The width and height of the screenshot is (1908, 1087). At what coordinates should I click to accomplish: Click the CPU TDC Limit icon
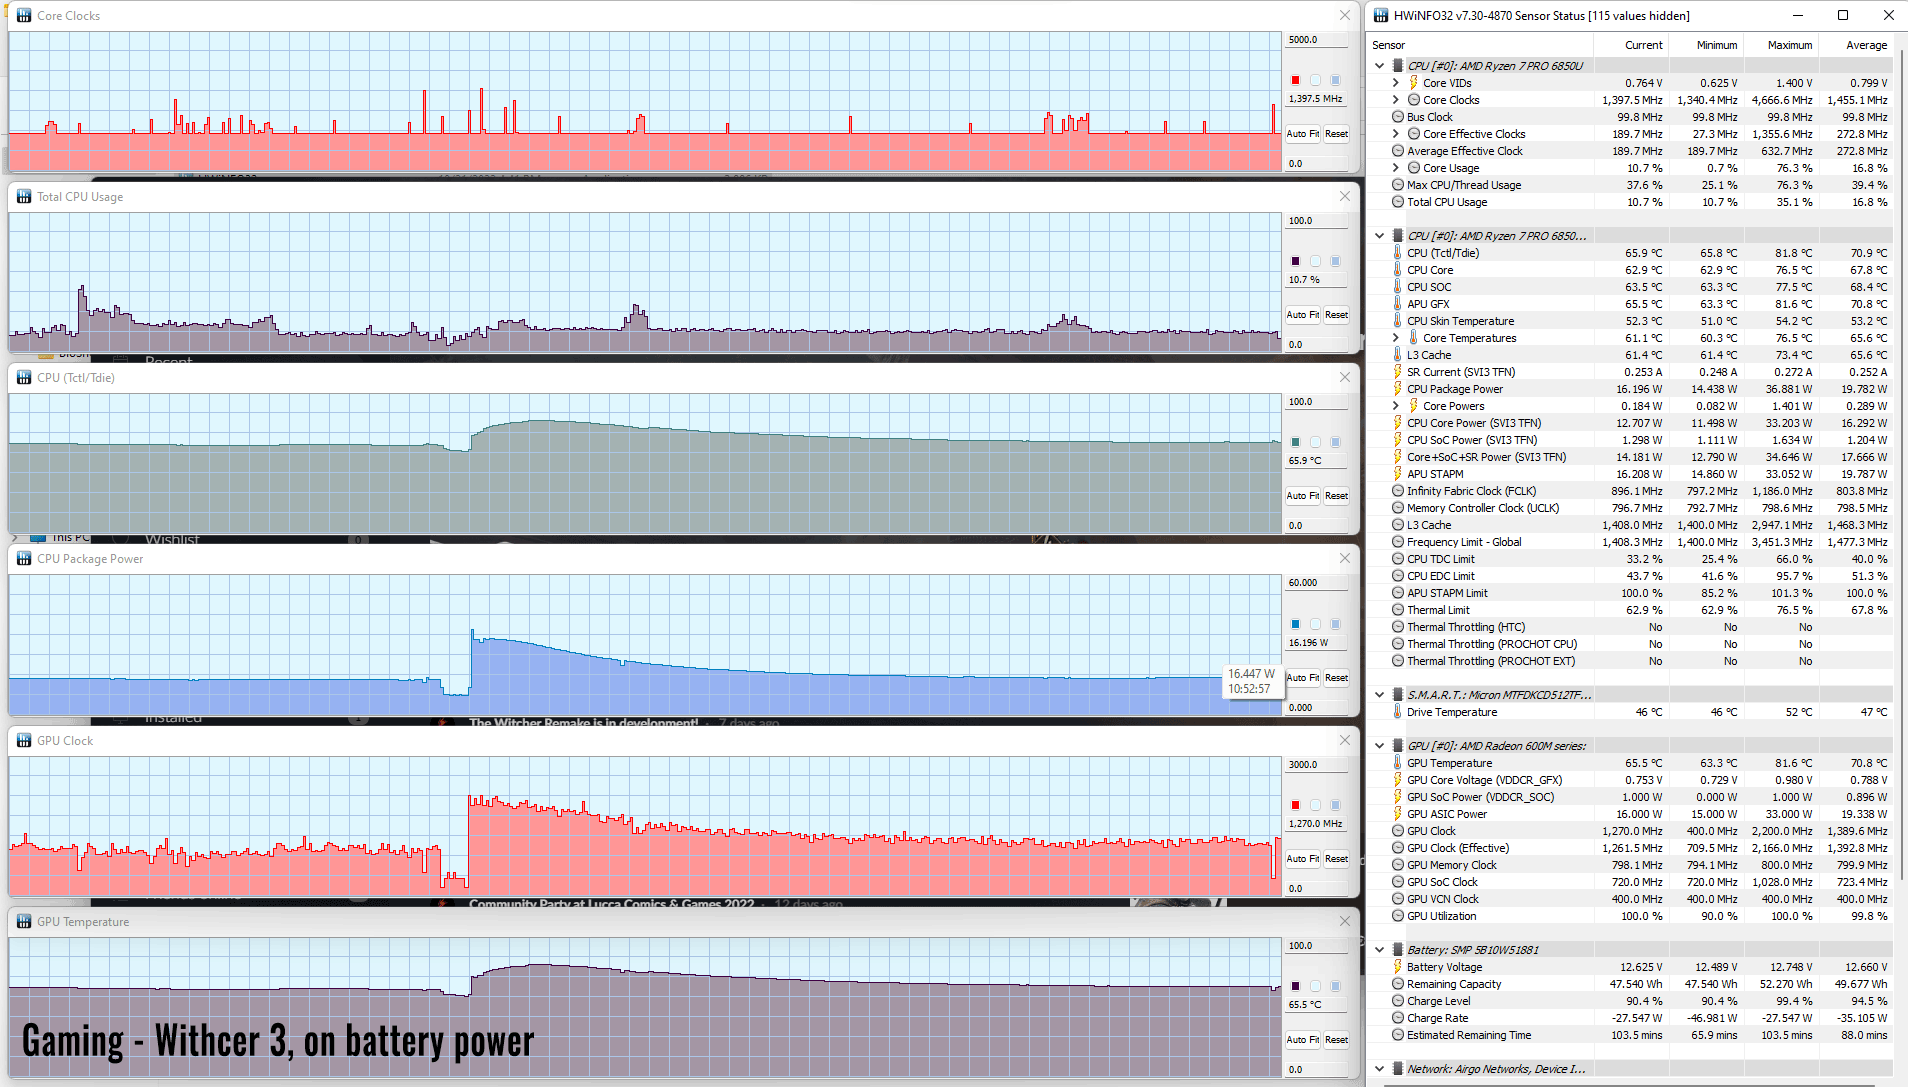1398,559
